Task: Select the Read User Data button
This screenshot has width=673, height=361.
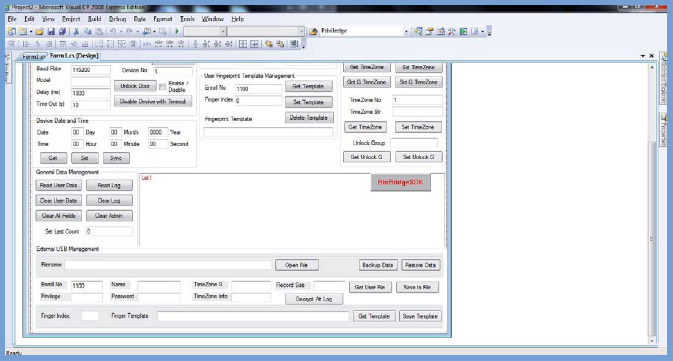Action: (x=58, y=185)
